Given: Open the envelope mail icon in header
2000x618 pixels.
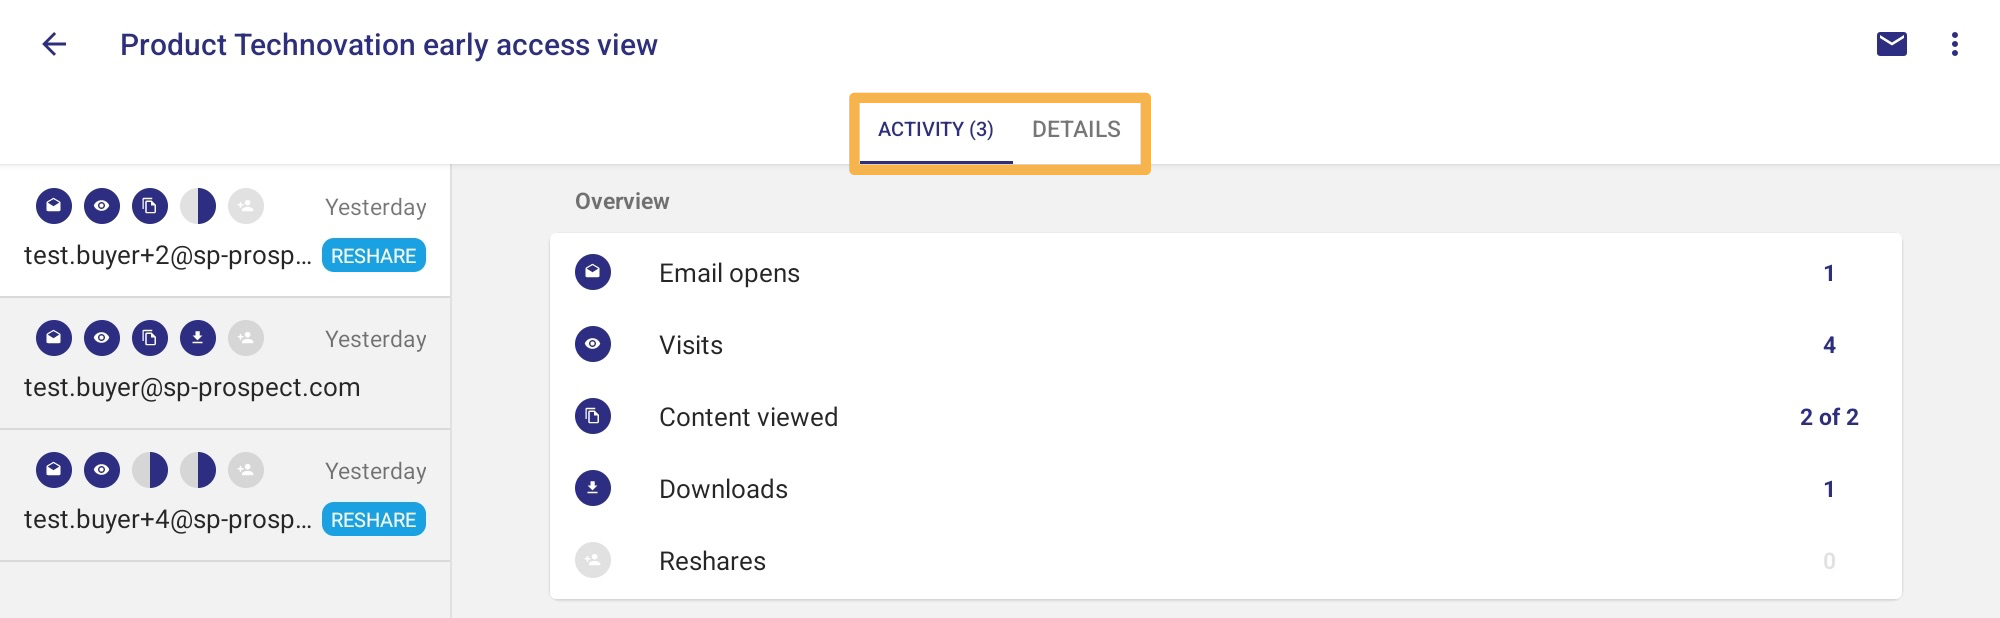Looking at the screenshot, I should pyautogui.click(x=1891, y=44).
